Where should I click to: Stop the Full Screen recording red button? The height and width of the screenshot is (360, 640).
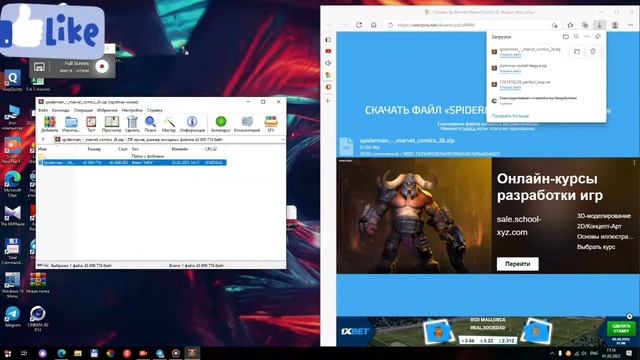(x=102, y=66)
